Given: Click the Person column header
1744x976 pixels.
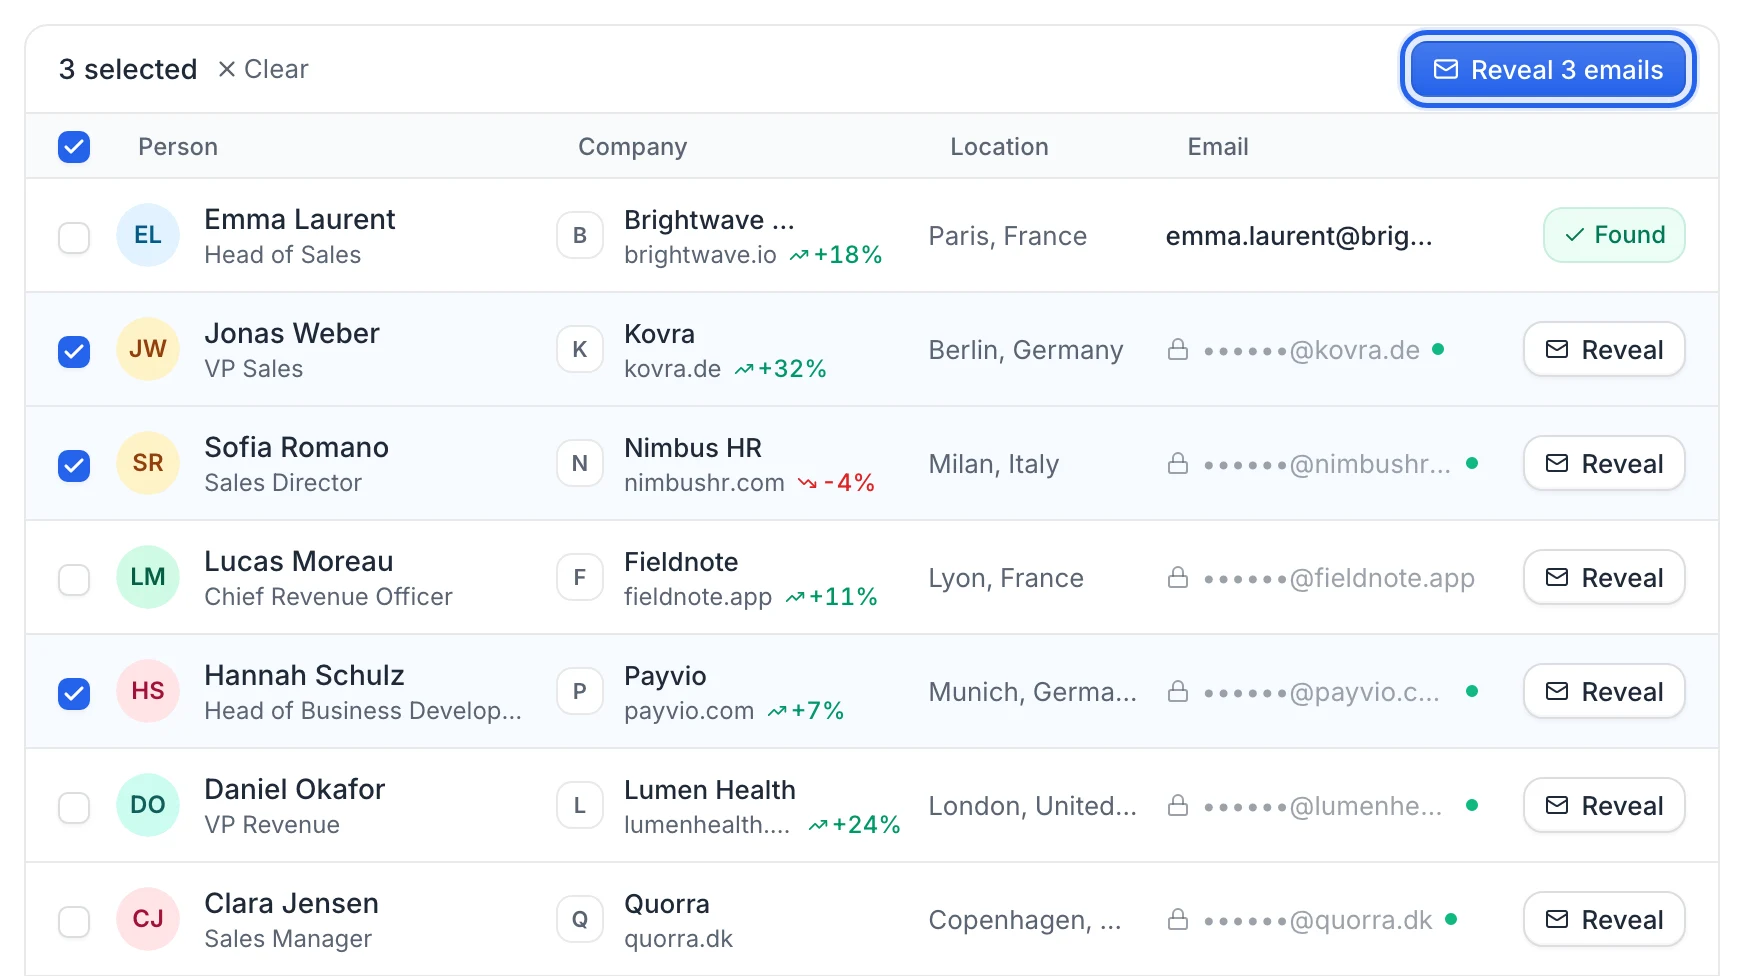Looking at the screenshot, I should (178, 147).
